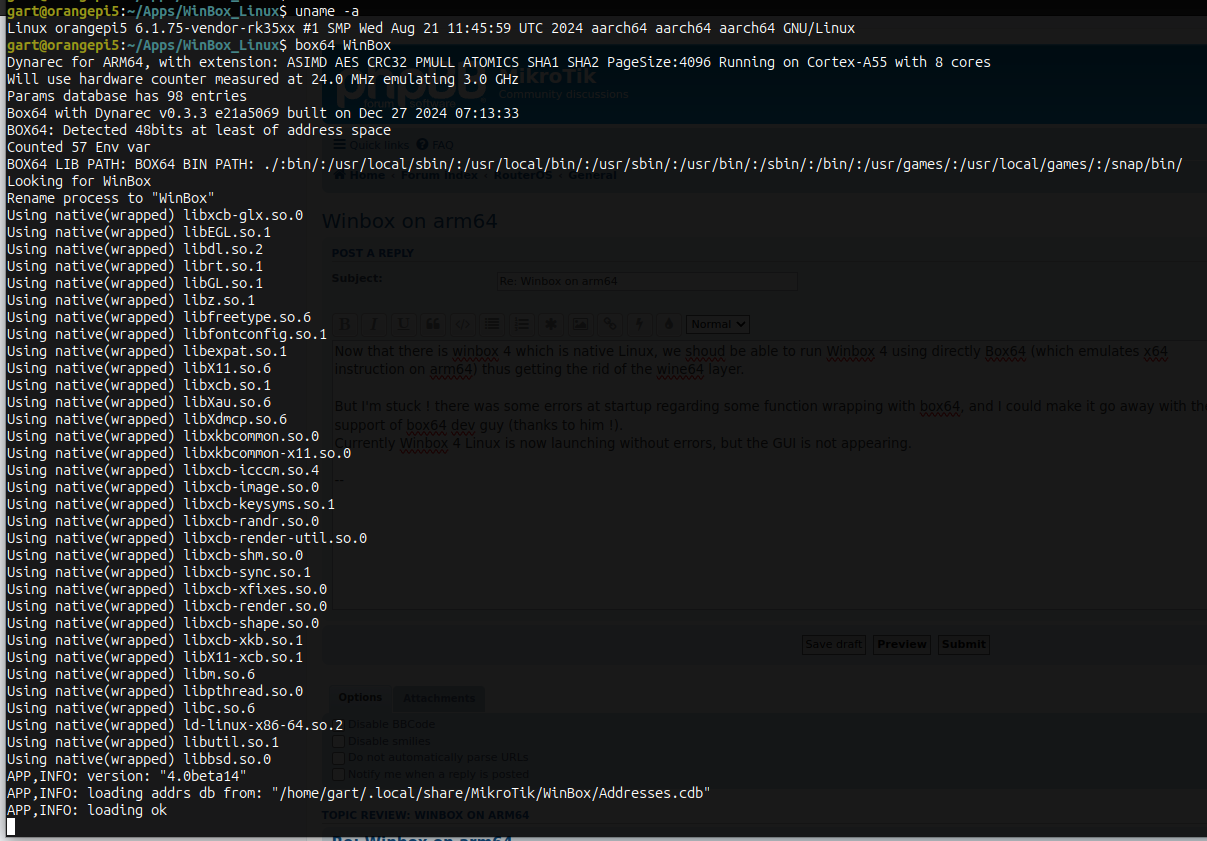The image size is (1207, 841).
Task: Toggle Underline formatting in the reply editor
Action: point(403,324)
